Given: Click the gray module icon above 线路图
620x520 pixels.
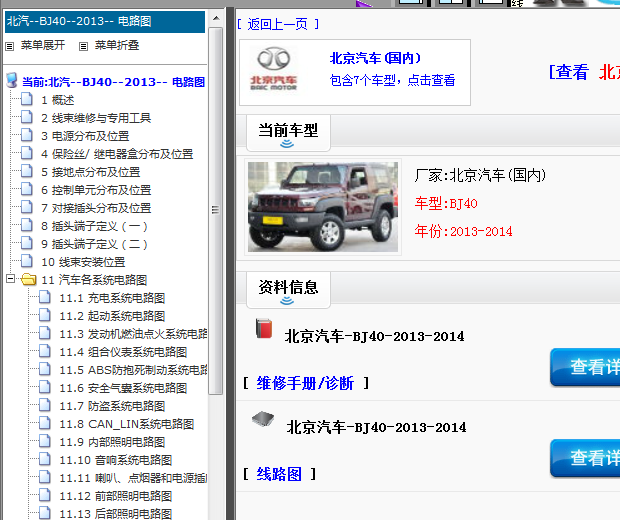Looking at the screenshot, I should 263,418.
